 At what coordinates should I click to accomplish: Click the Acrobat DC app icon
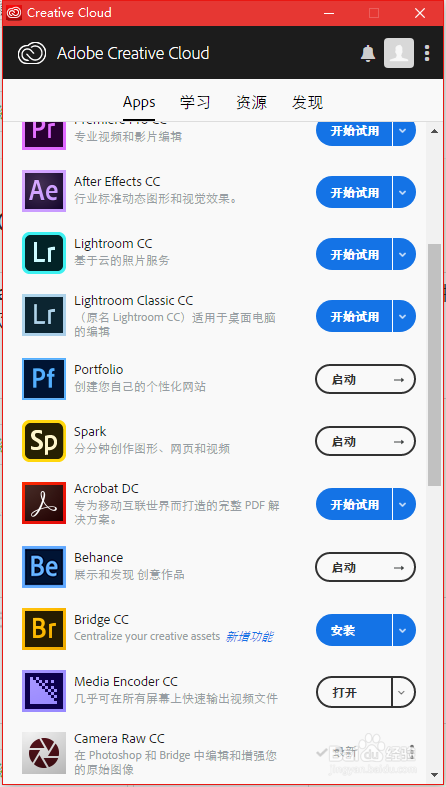pos(44,503)
